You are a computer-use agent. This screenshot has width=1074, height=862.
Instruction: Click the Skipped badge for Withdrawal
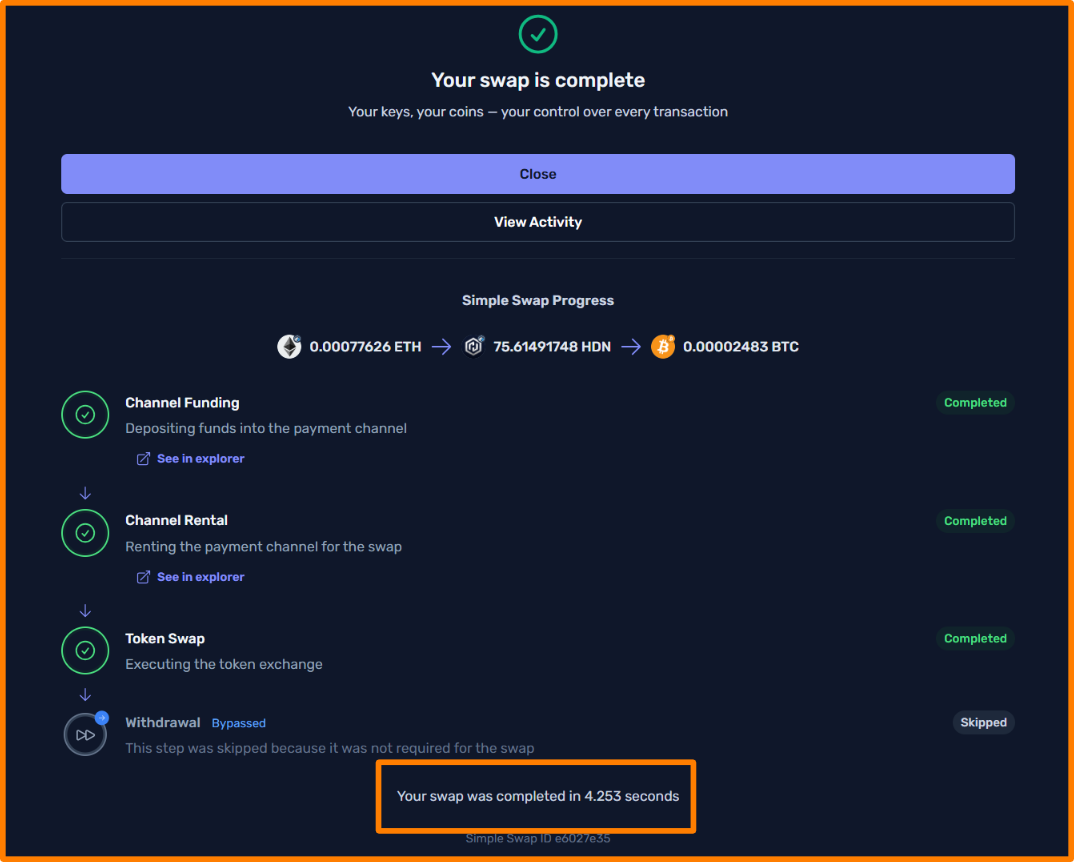pos(983,722)
